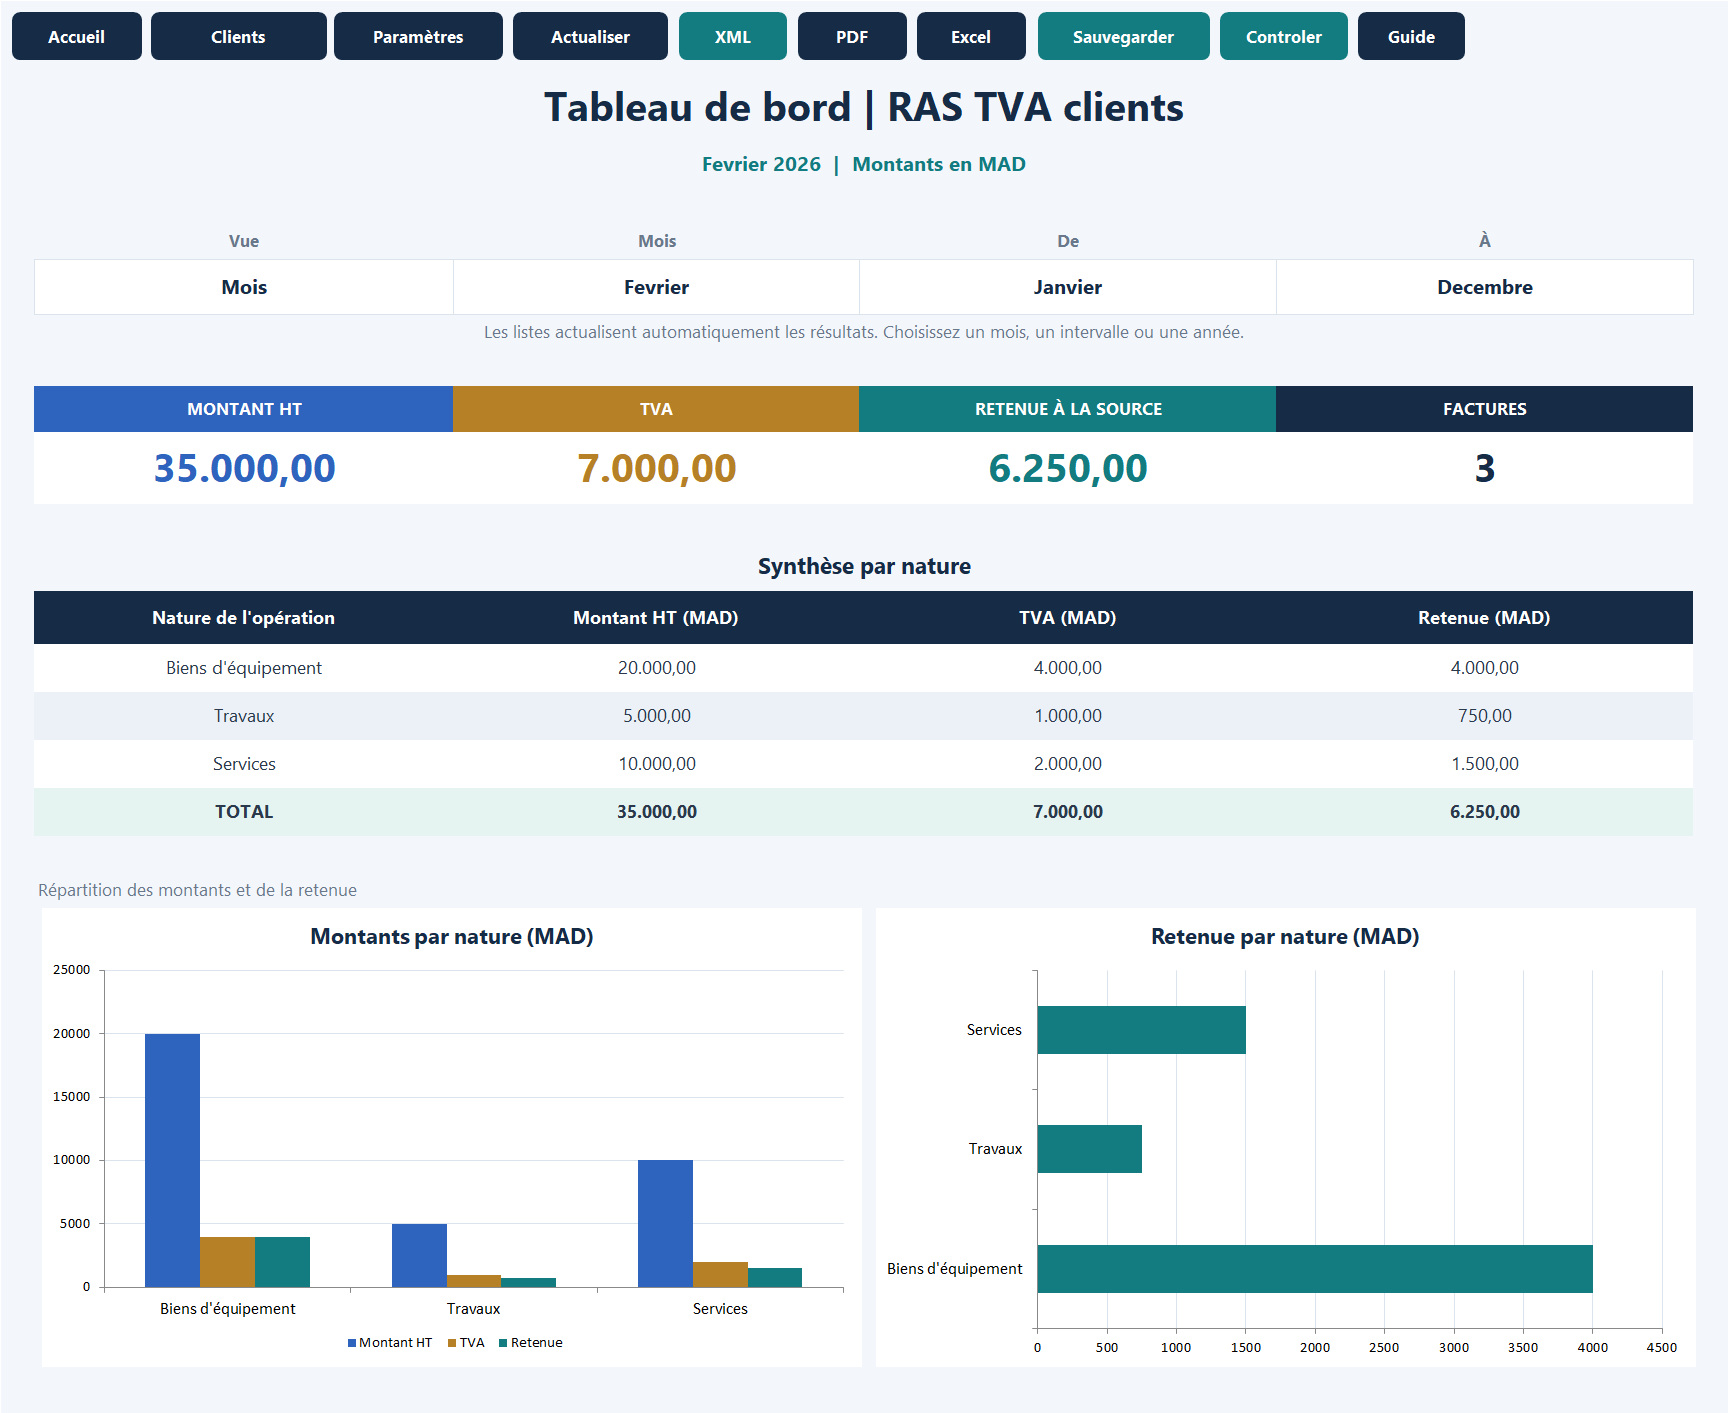The image size is (1728, 1413).
Task: Open Paramètres settings button
Action: coord(418,36)
